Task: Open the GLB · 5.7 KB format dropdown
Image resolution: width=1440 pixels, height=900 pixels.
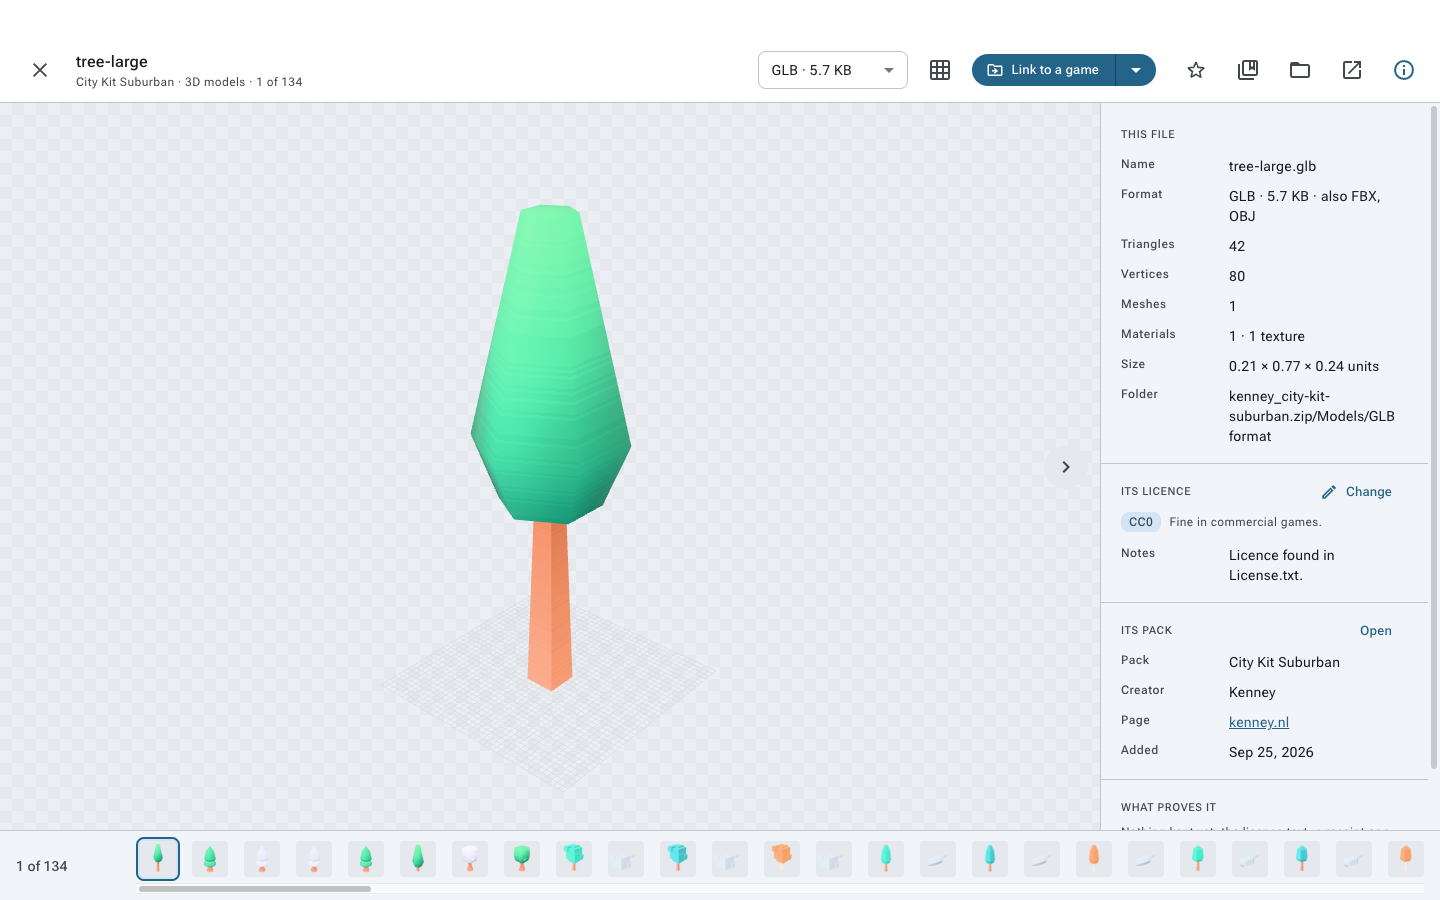Action: coord(833,70)
